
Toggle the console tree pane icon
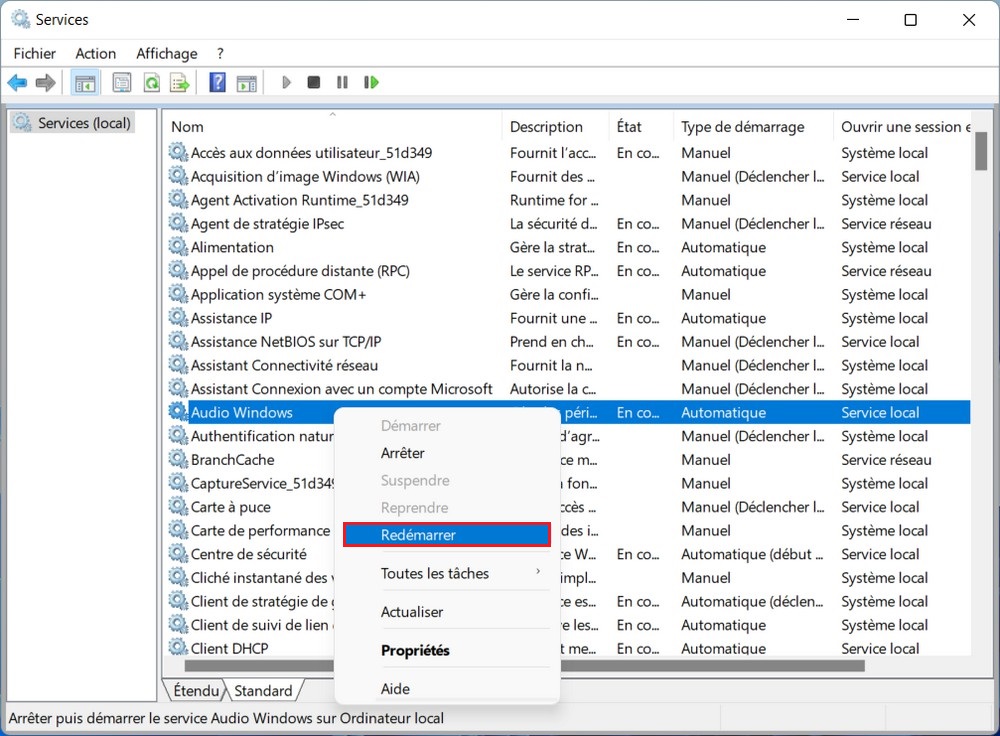click(85, 82)
